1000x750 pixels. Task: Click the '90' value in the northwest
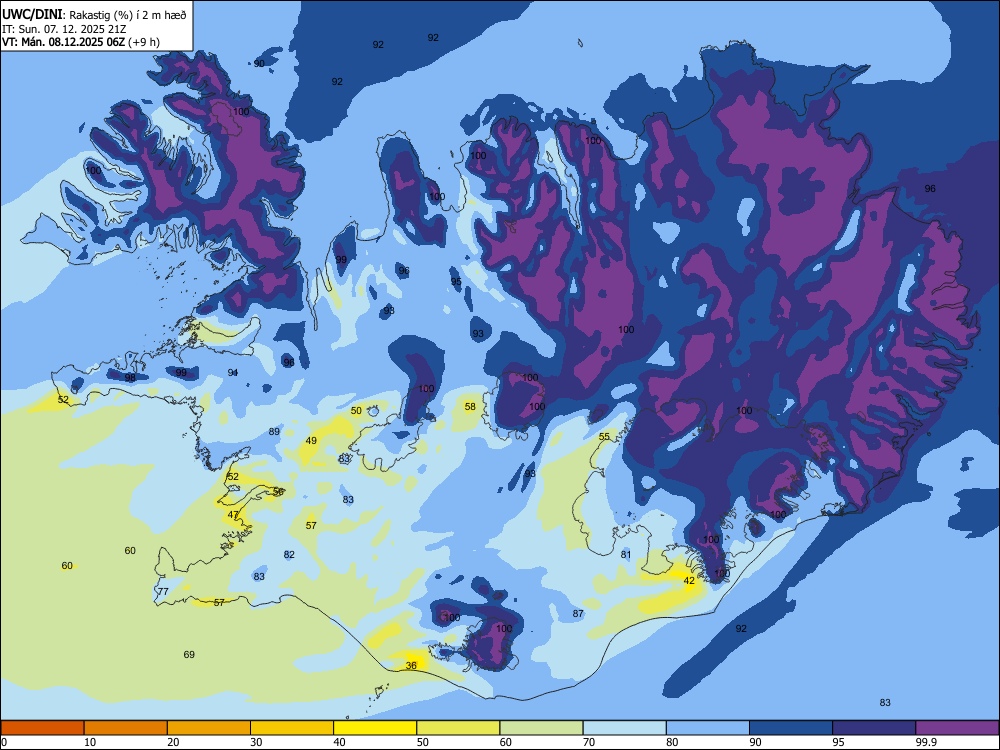tap(259, 63)
